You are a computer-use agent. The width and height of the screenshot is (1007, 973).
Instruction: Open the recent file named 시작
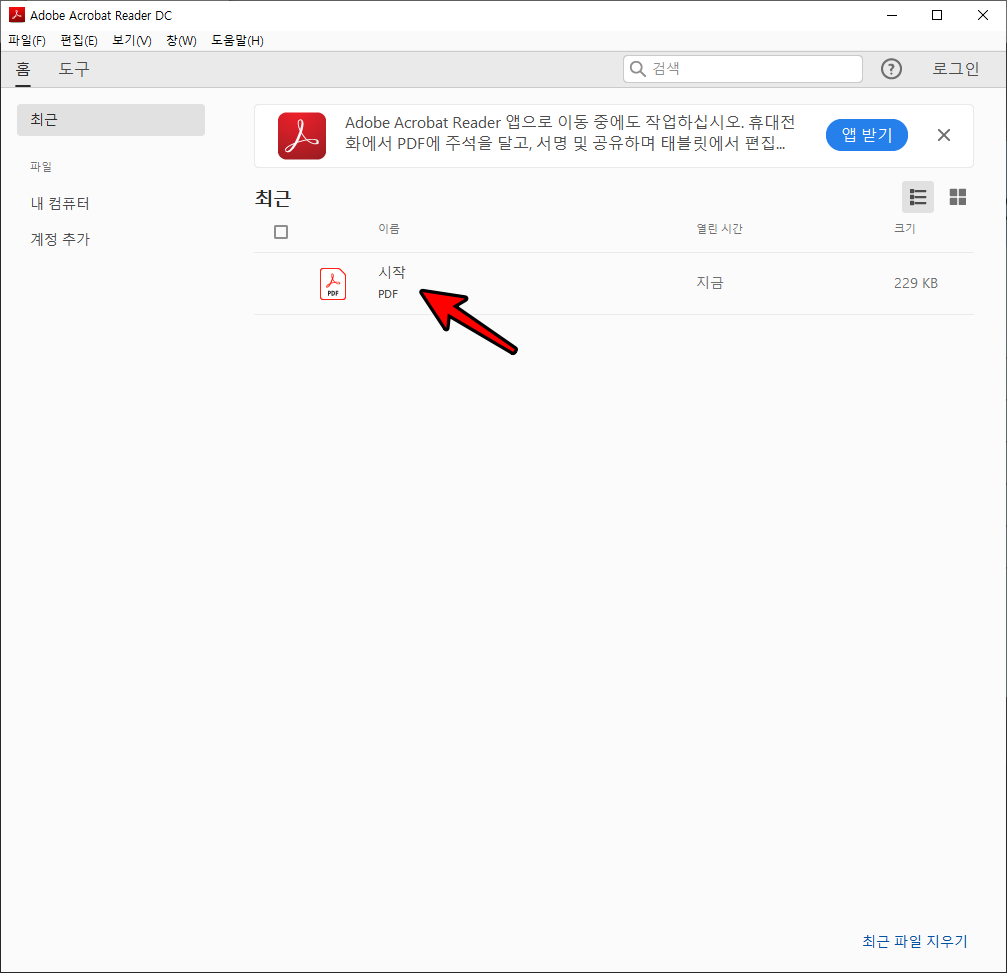coord(391,272)
